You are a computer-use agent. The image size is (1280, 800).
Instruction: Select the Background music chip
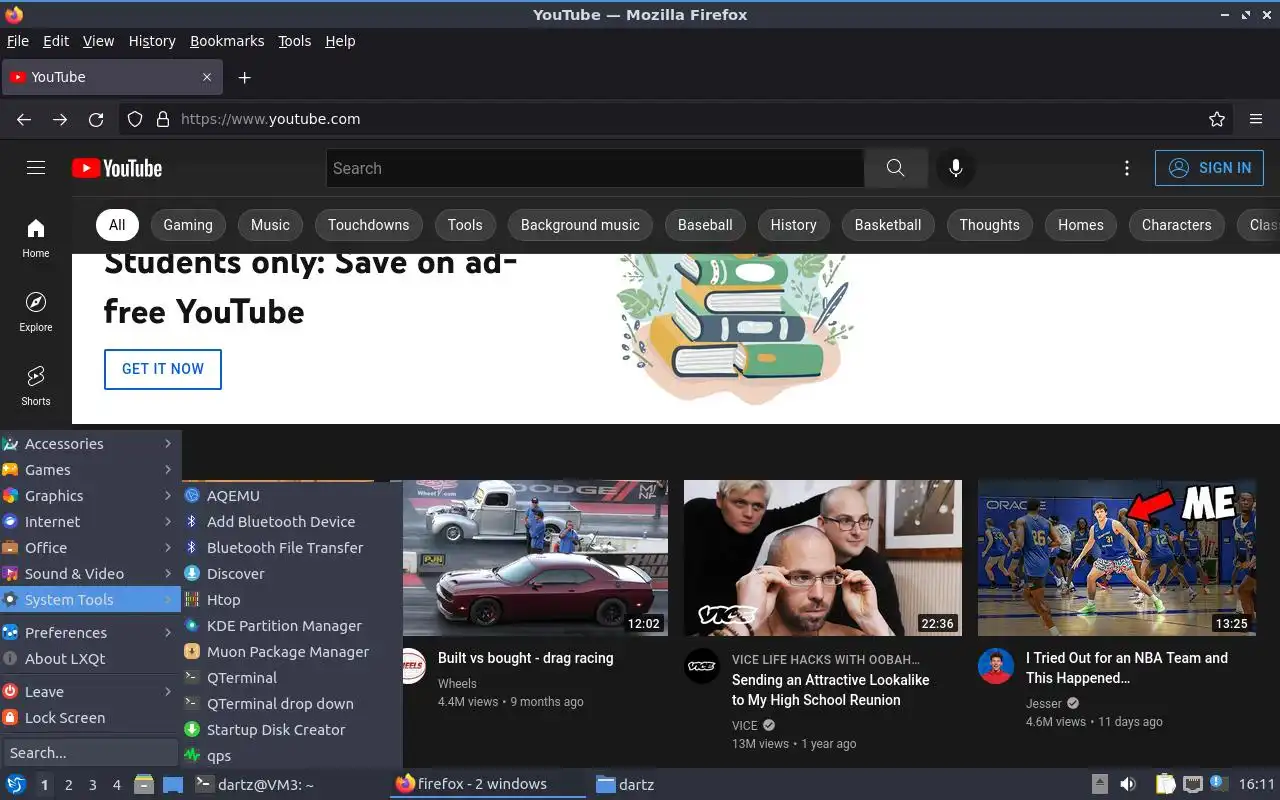(x=580, y=225)
